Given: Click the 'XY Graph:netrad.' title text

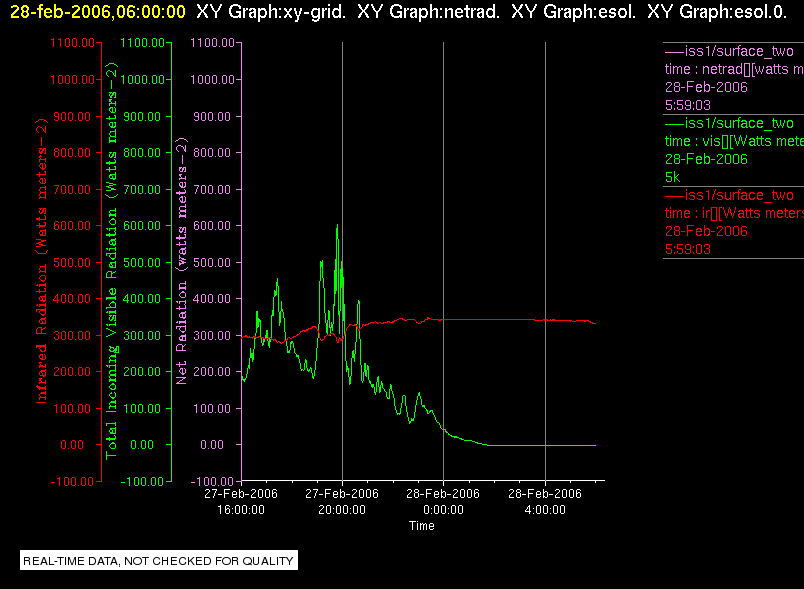Looking at the screenshot, I should pos(428,12).
